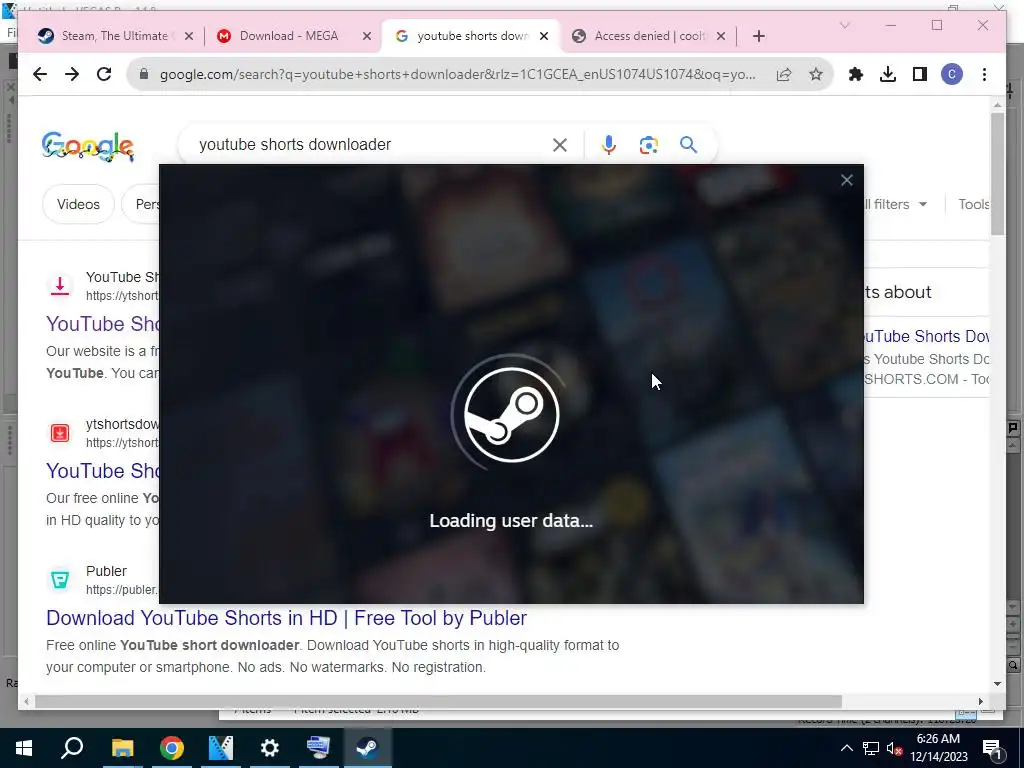Click the Chrome horizontal scrollbar thumb
1024x768 pixels.
[438, 701]
